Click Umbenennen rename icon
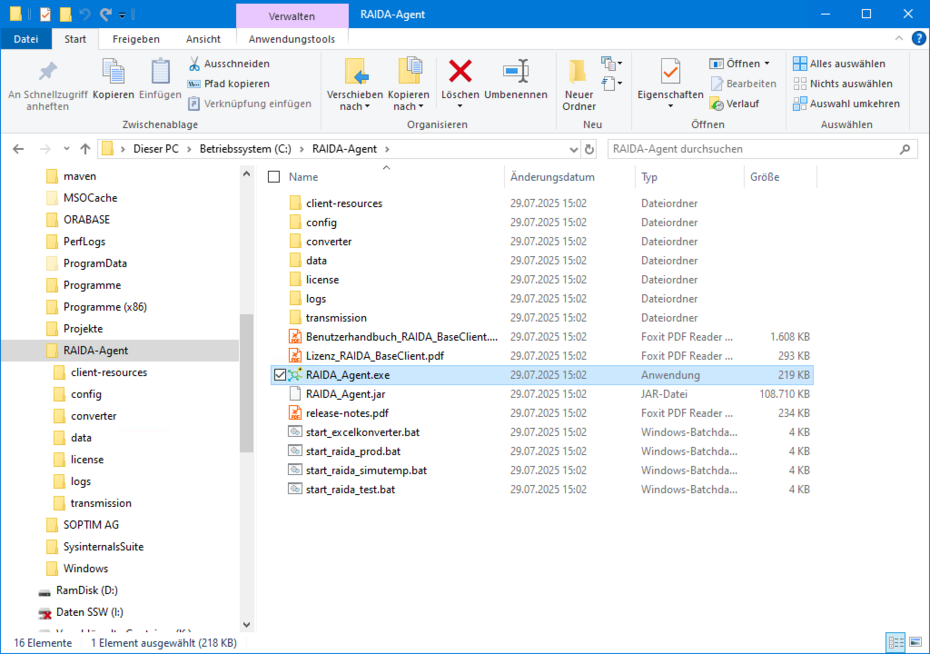Viewport: 930px width, 654px height. [x=516, y=72]
